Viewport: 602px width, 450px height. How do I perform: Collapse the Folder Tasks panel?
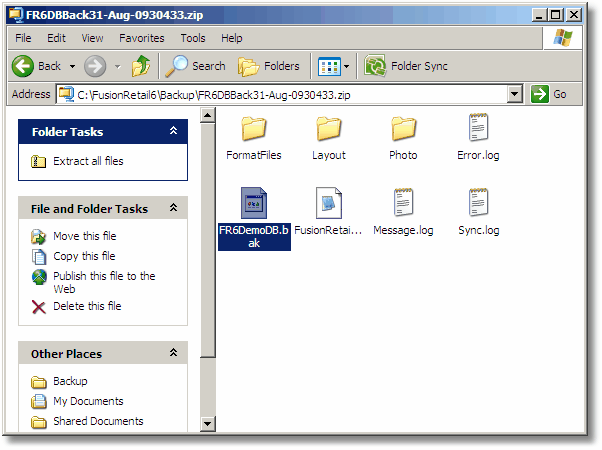click(174, 131)
